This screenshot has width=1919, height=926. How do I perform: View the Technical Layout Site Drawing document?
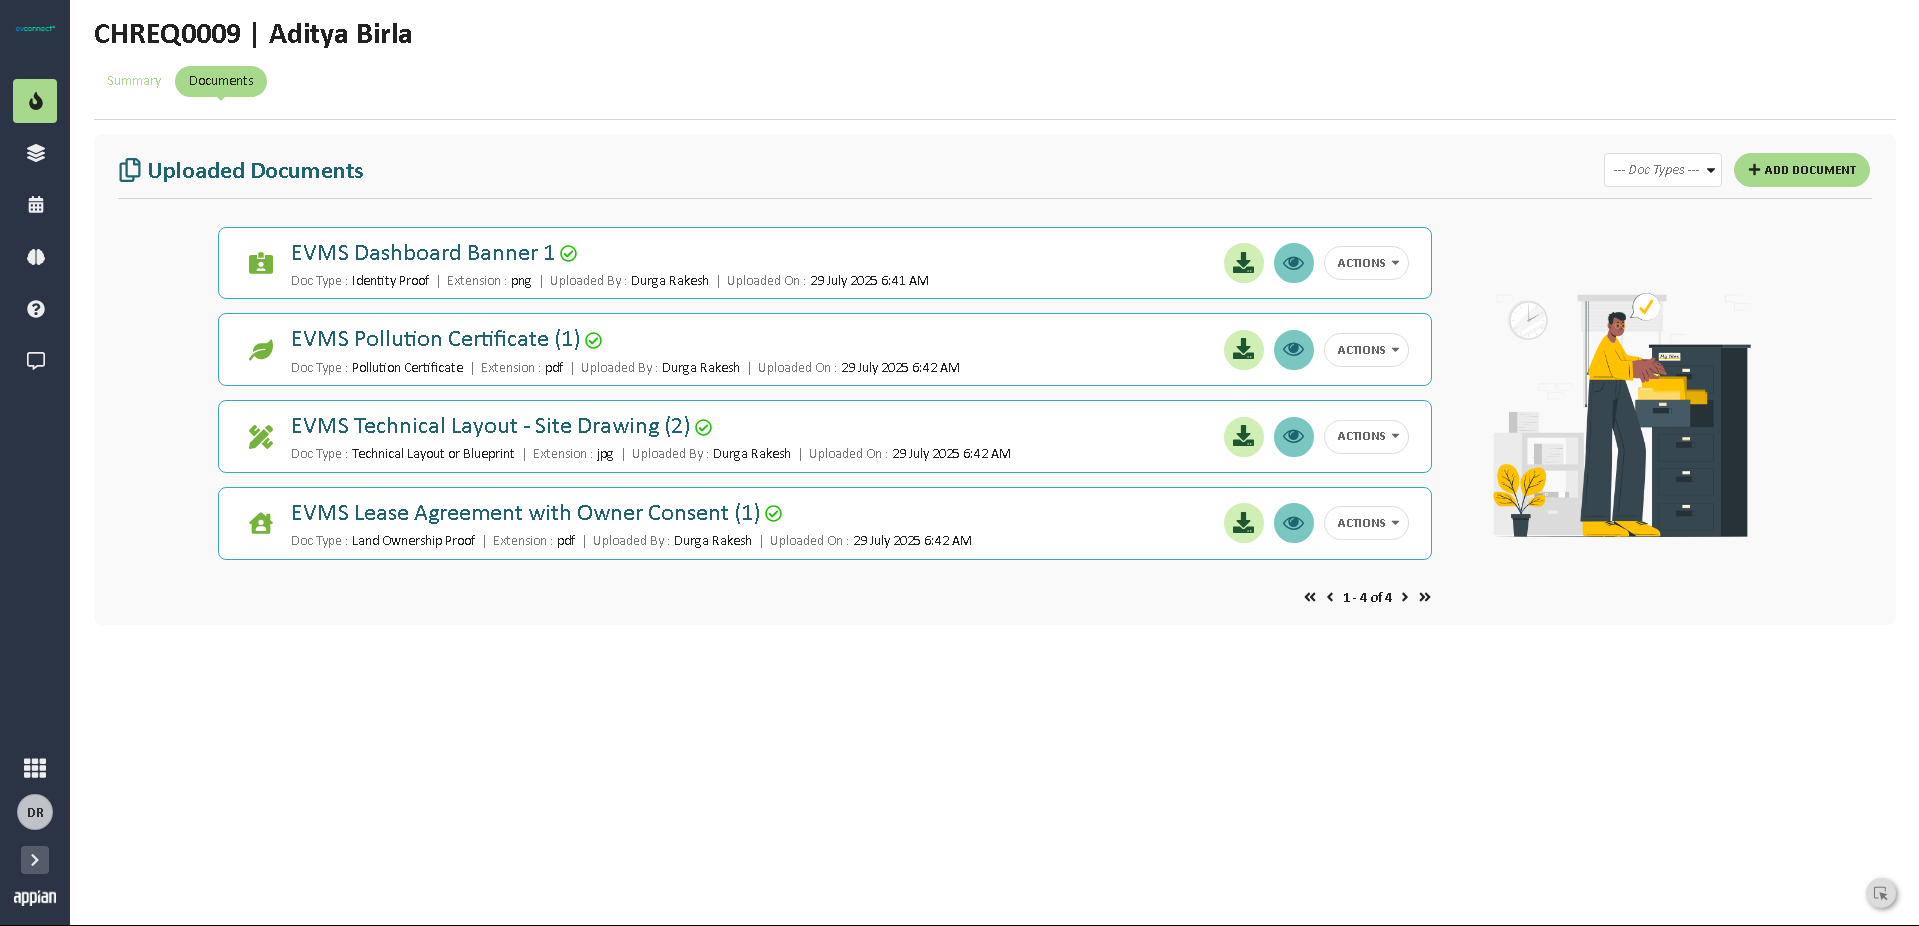[1293, 437]
